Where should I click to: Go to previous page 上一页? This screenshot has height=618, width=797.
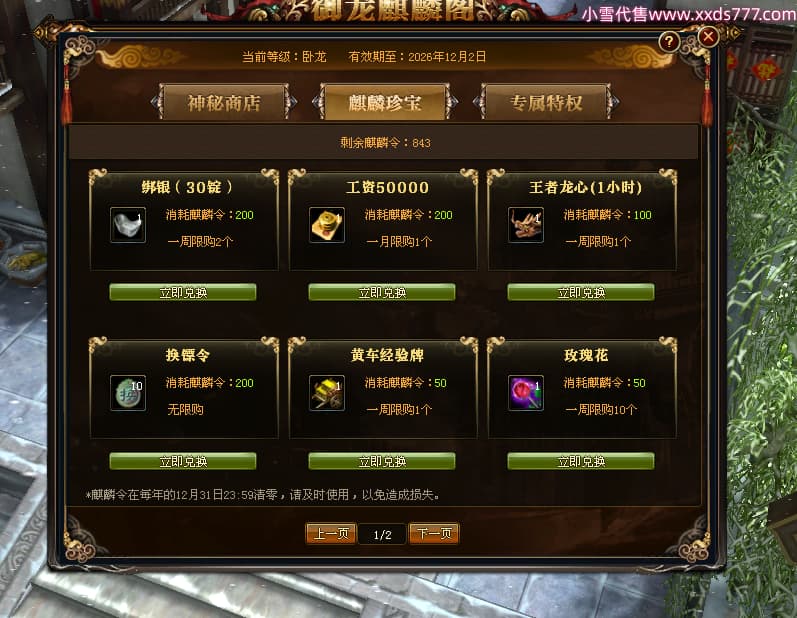(331, 534)
